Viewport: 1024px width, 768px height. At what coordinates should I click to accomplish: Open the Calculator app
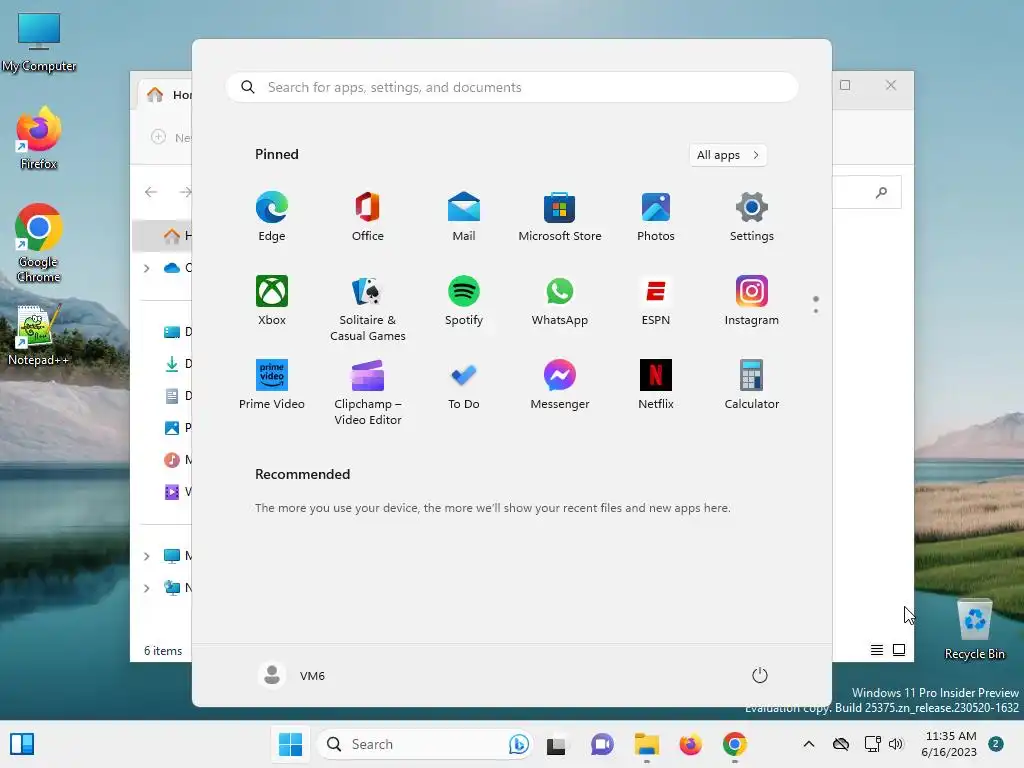[752, 385]
